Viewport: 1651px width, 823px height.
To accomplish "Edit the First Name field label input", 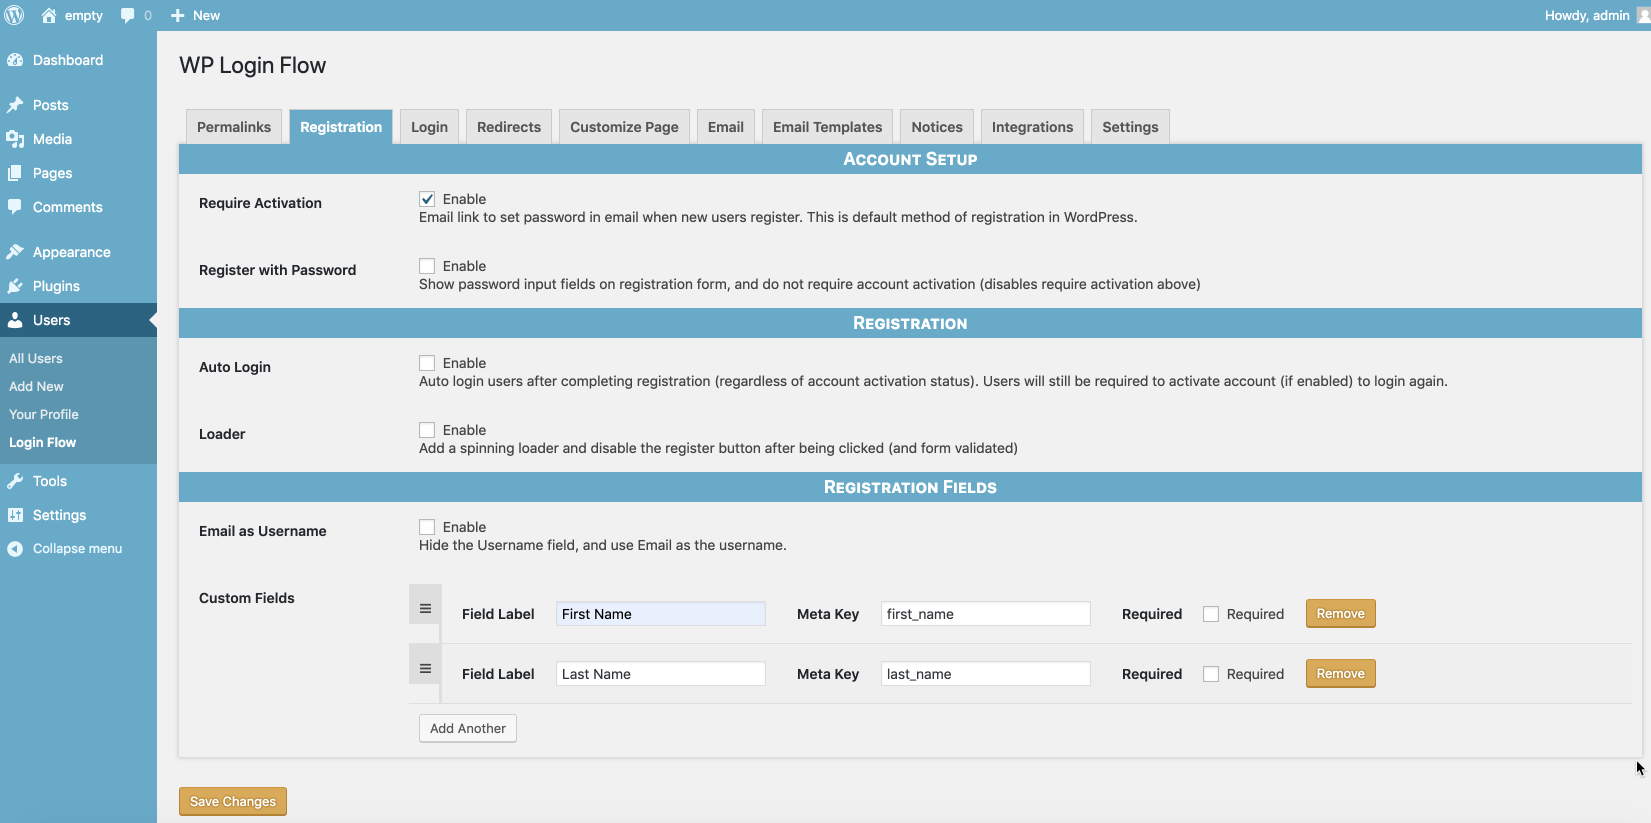I will pos(661,614).
